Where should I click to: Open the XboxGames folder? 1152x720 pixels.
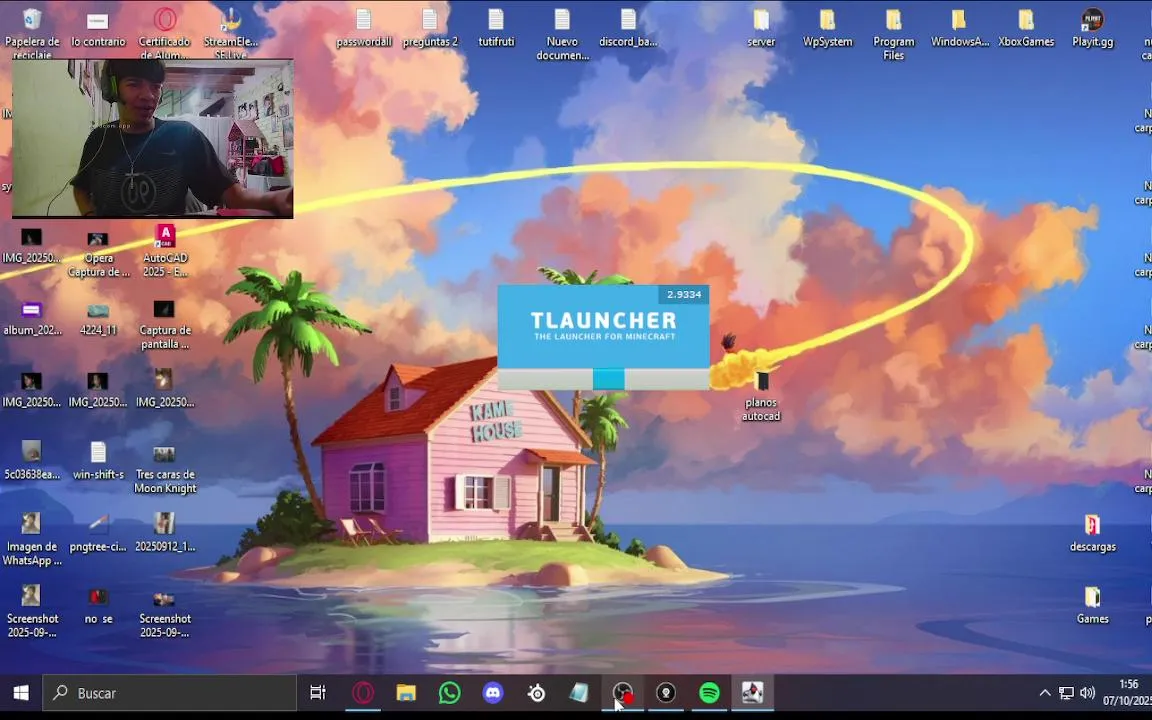click(x=1026, y=29)
